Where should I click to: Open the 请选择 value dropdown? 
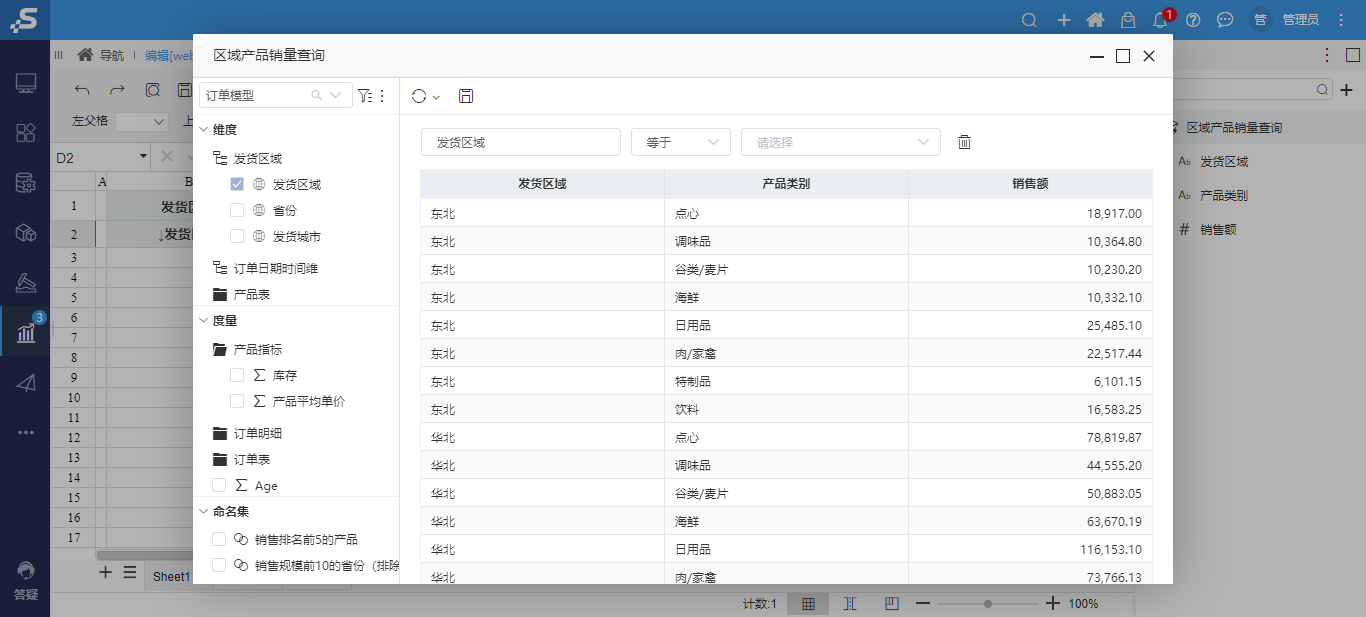[841, 142]
